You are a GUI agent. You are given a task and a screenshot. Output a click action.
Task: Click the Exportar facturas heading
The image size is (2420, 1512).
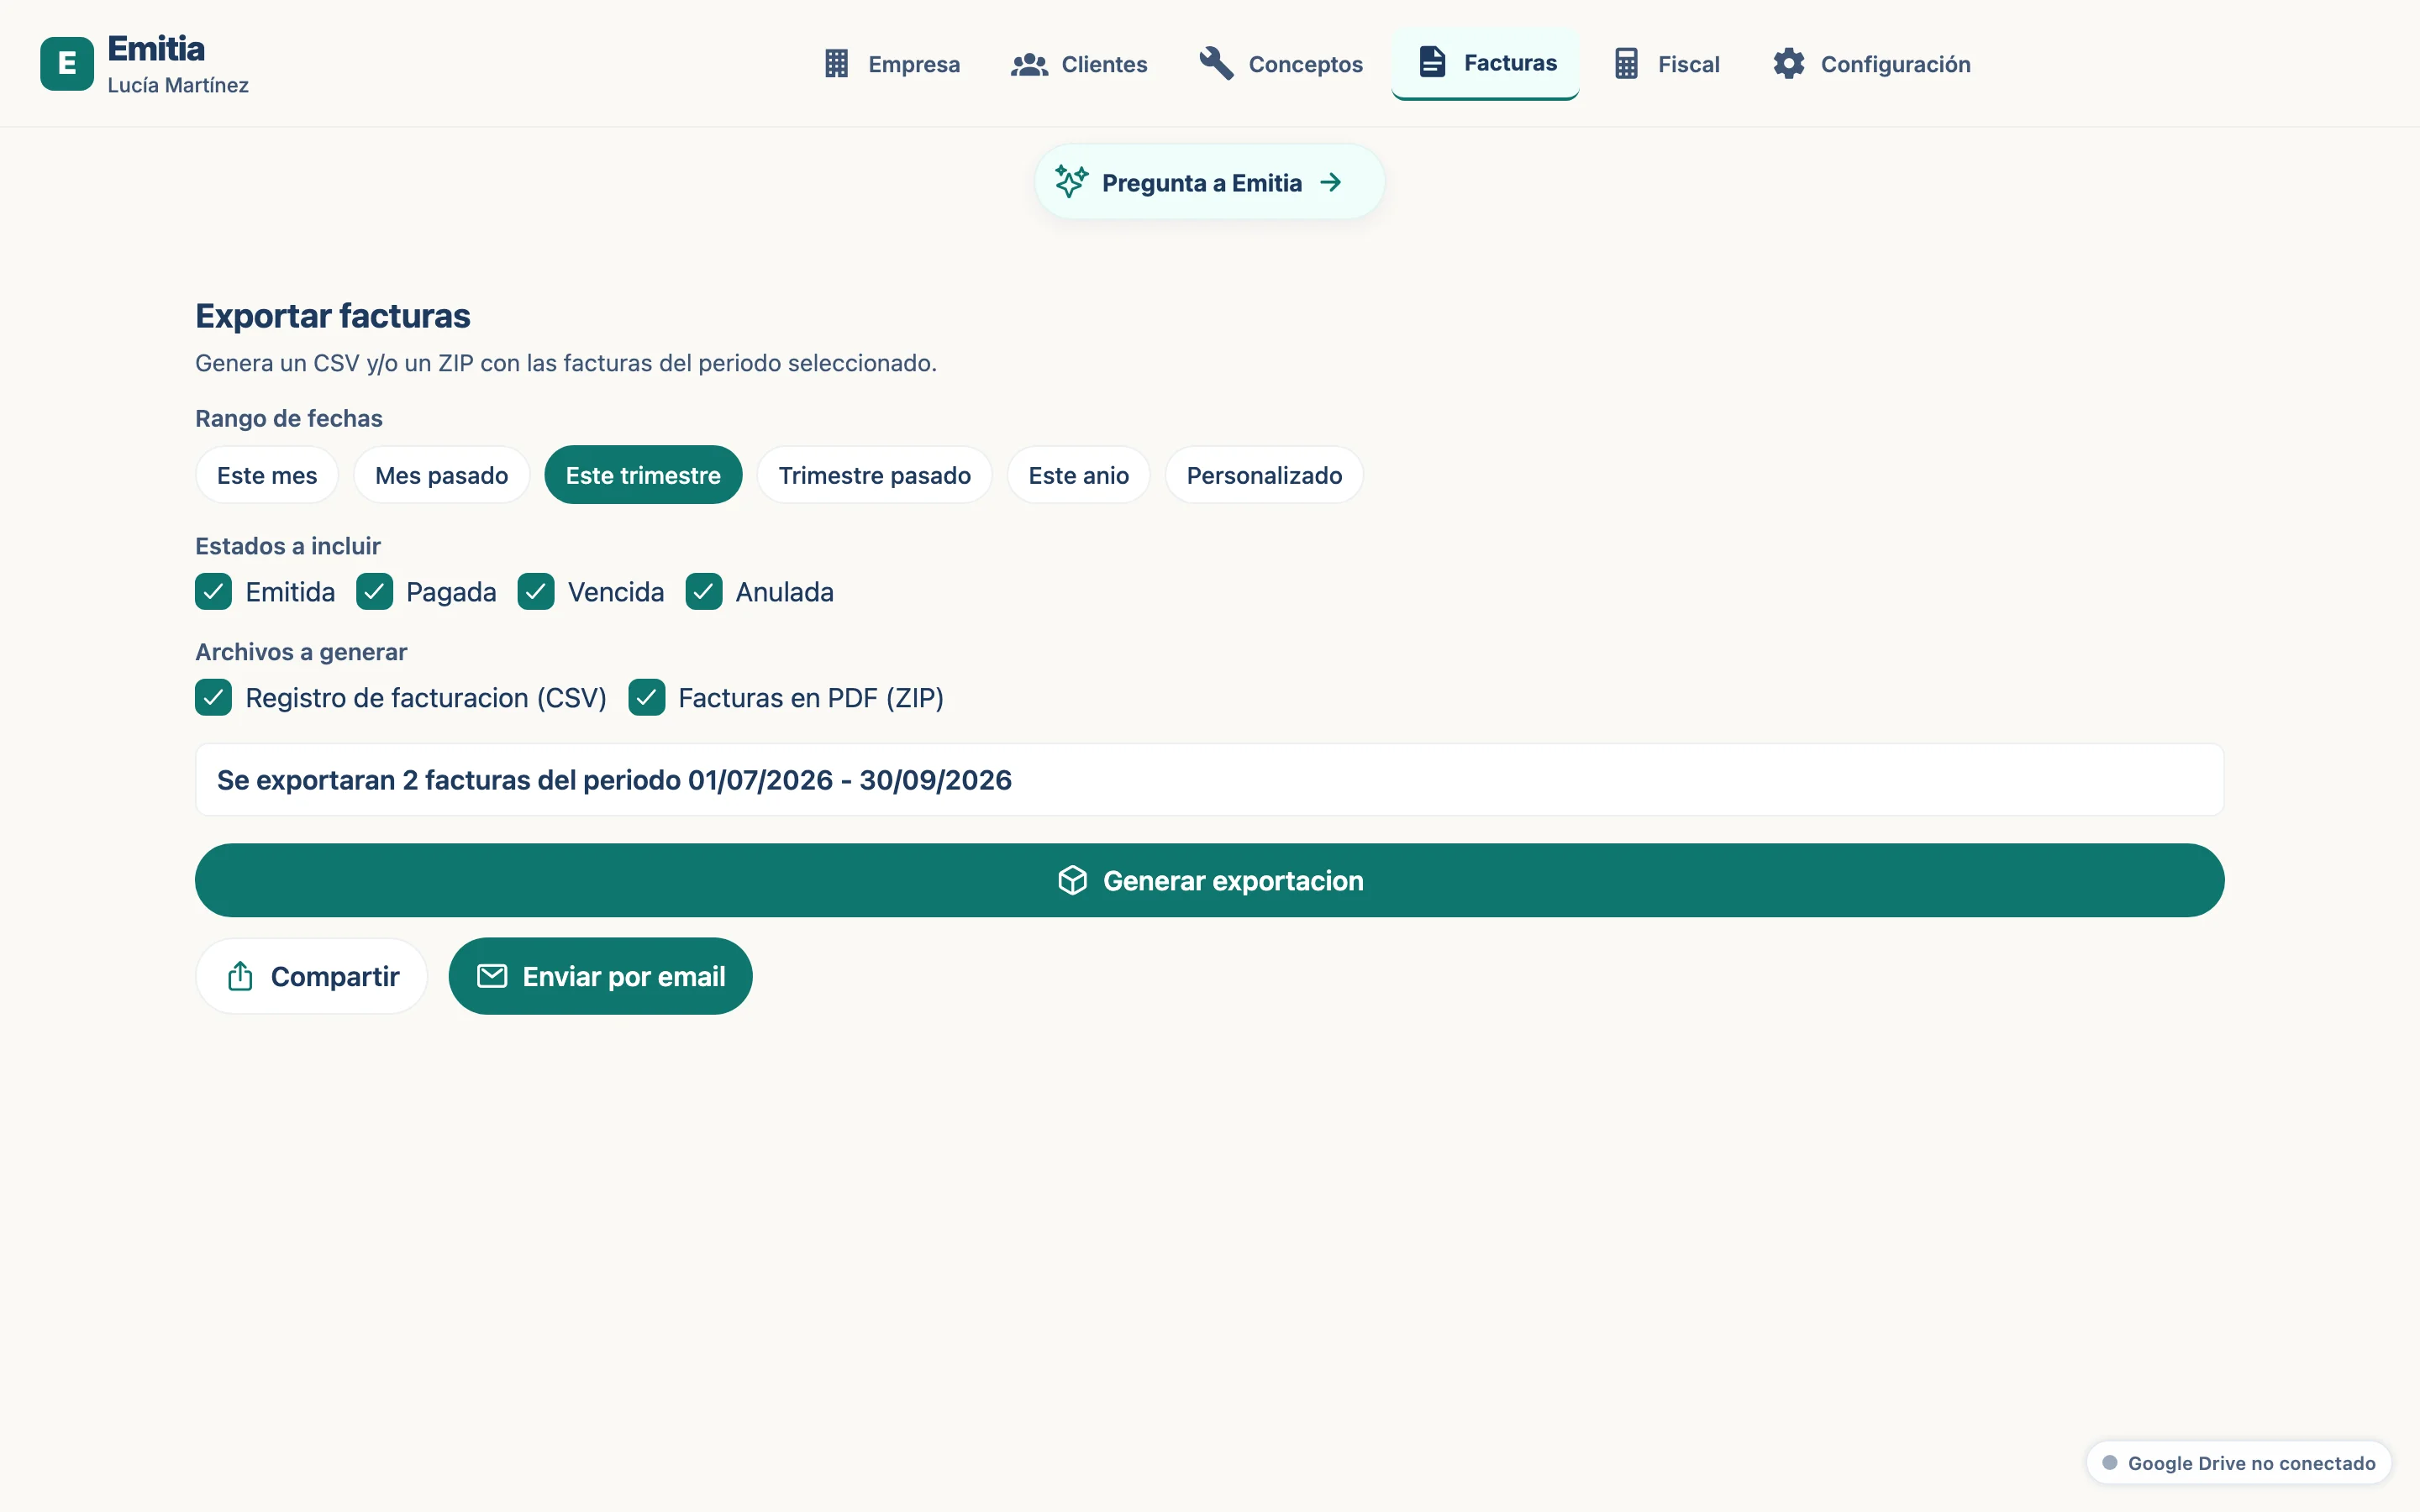coord(332,315)
